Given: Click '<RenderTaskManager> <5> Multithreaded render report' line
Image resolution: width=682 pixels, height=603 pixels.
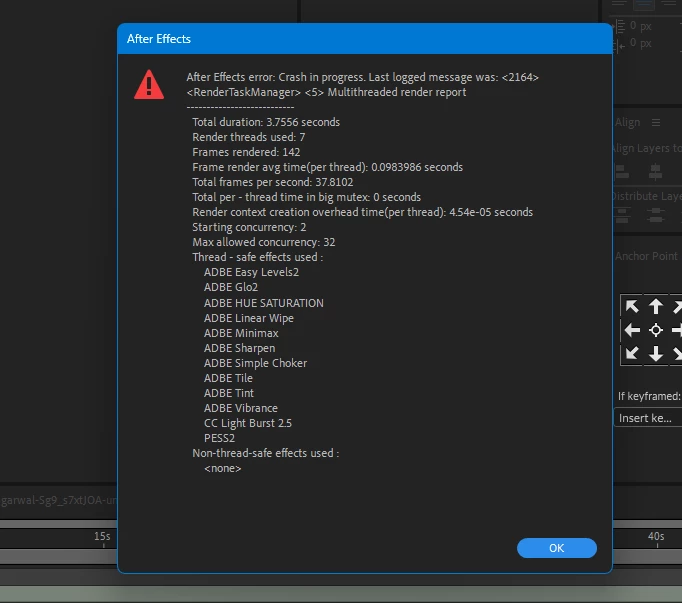Looking at the screenshot, I should point(326,92).
